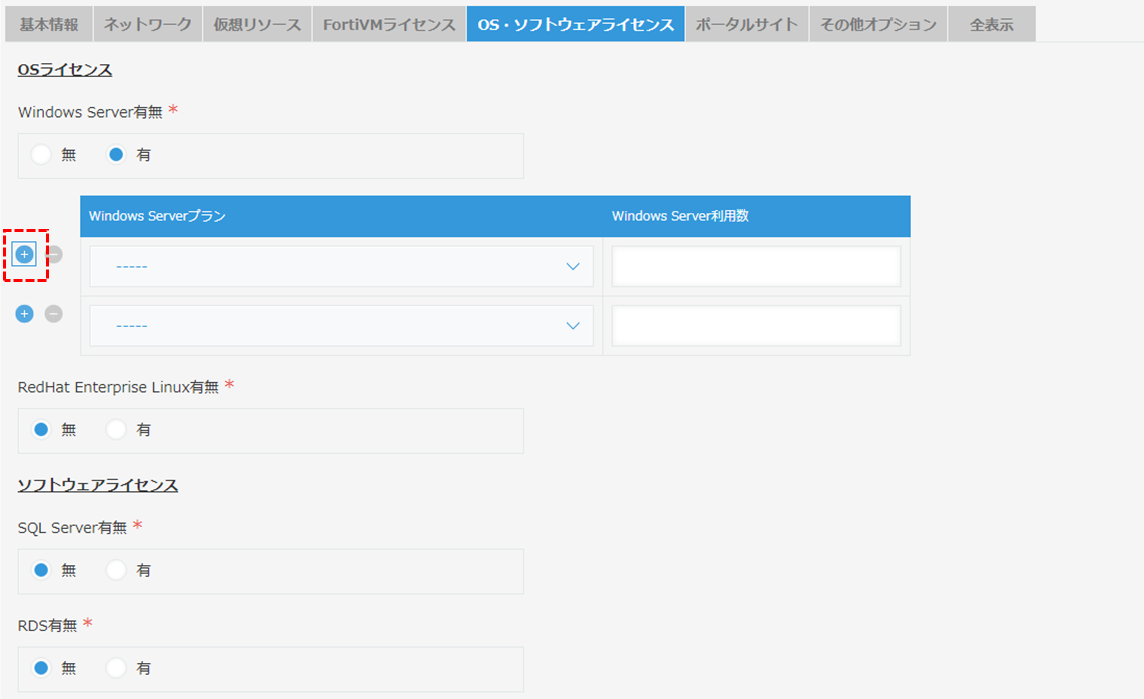This screenshot has width=1144, height=699.
Task: Click the ソフトウェアライセンス section heading
Action: pyautogui.click(x=98, y=485)
